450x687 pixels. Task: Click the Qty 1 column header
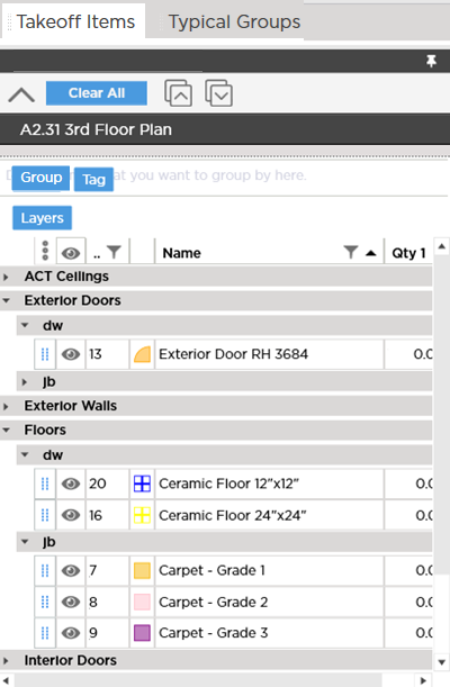[408, 253]
